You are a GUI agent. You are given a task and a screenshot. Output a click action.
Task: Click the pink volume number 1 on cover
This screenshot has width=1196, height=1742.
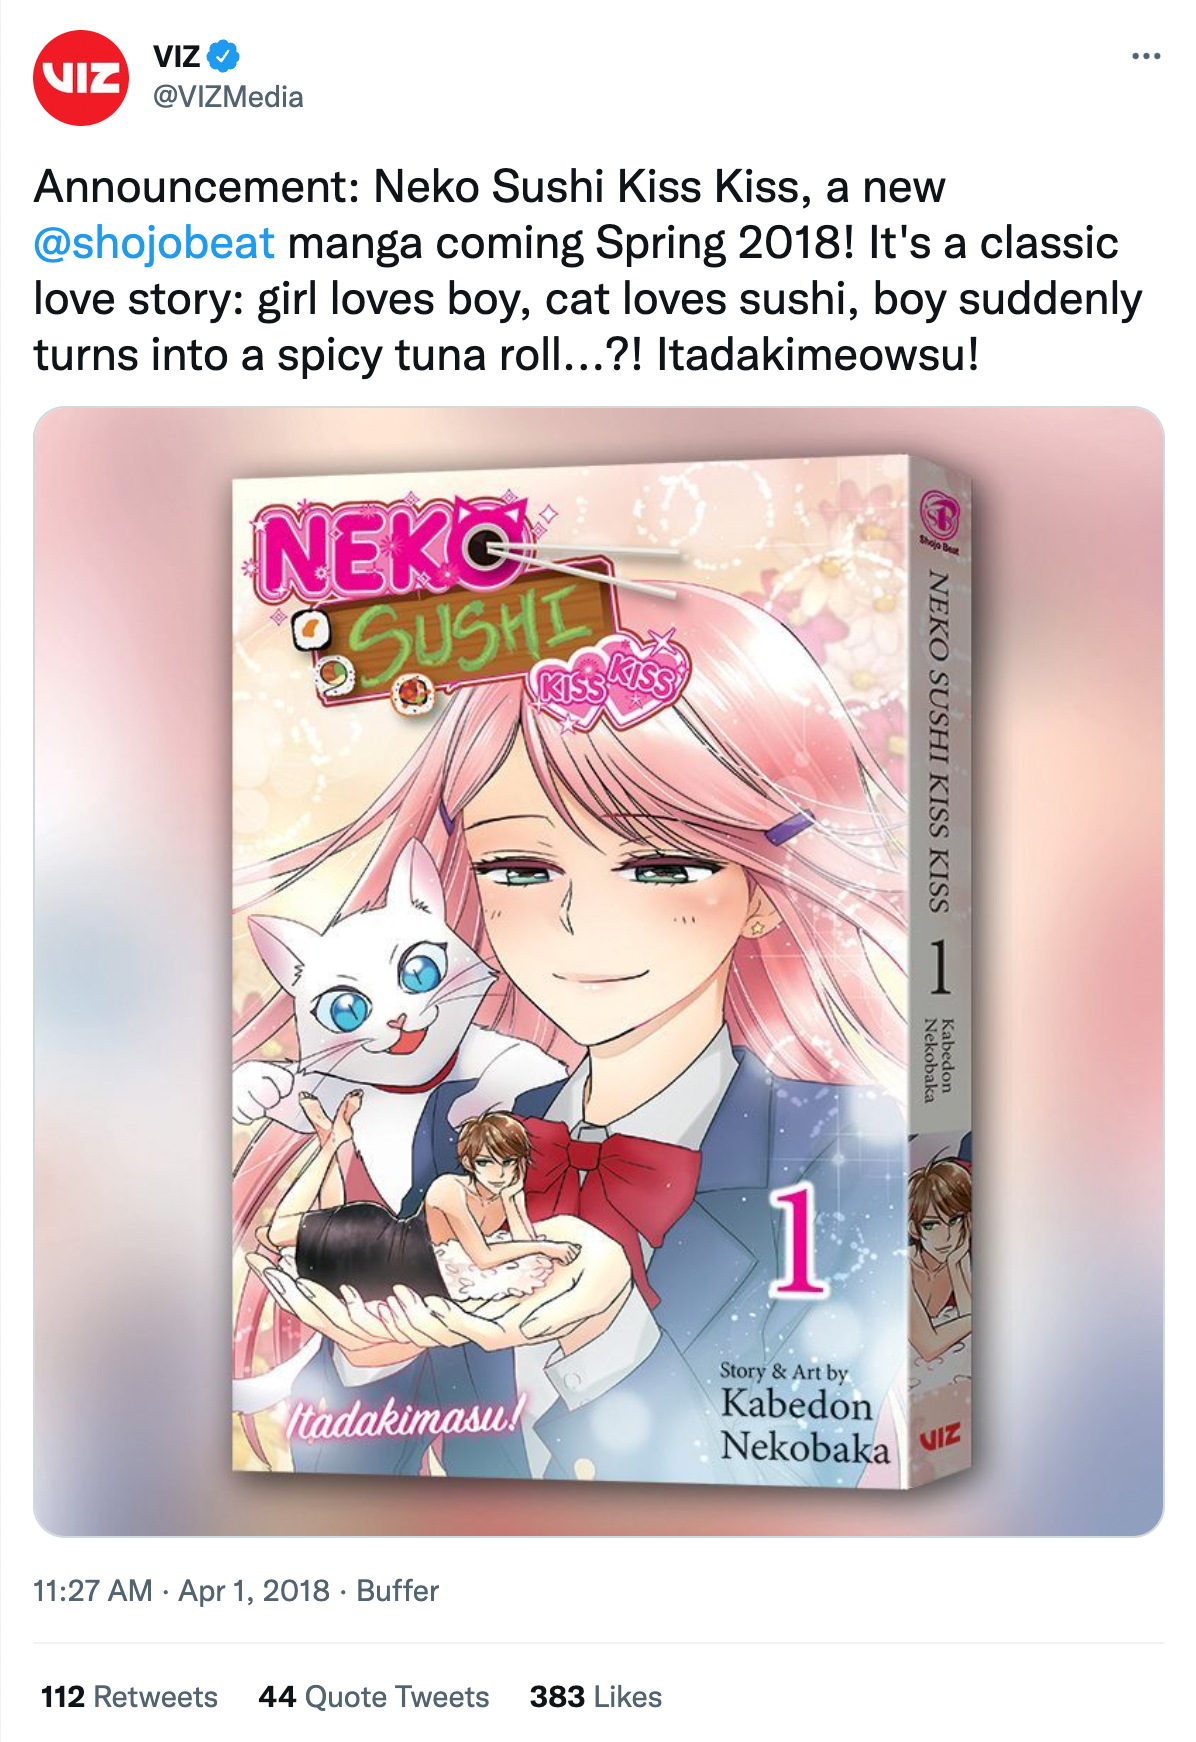798,1240
